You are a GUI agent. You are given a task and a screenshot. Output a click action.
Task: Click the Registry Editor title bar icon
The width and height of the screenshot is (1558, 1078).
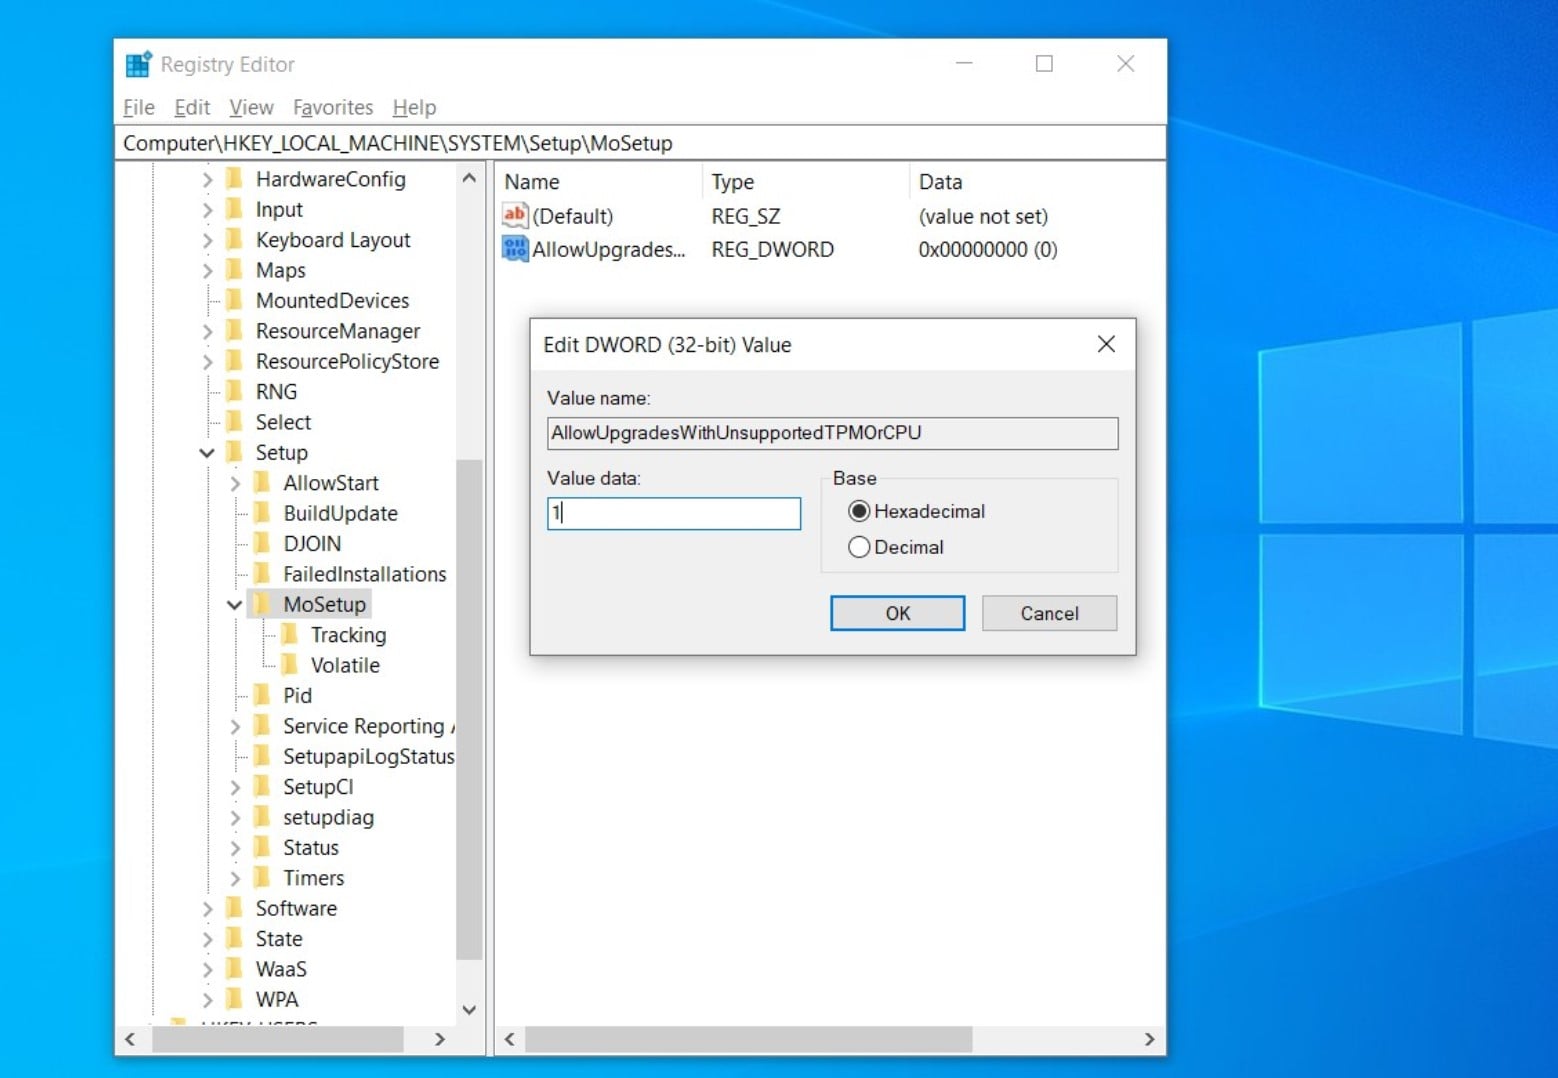(x=137, y=63)
